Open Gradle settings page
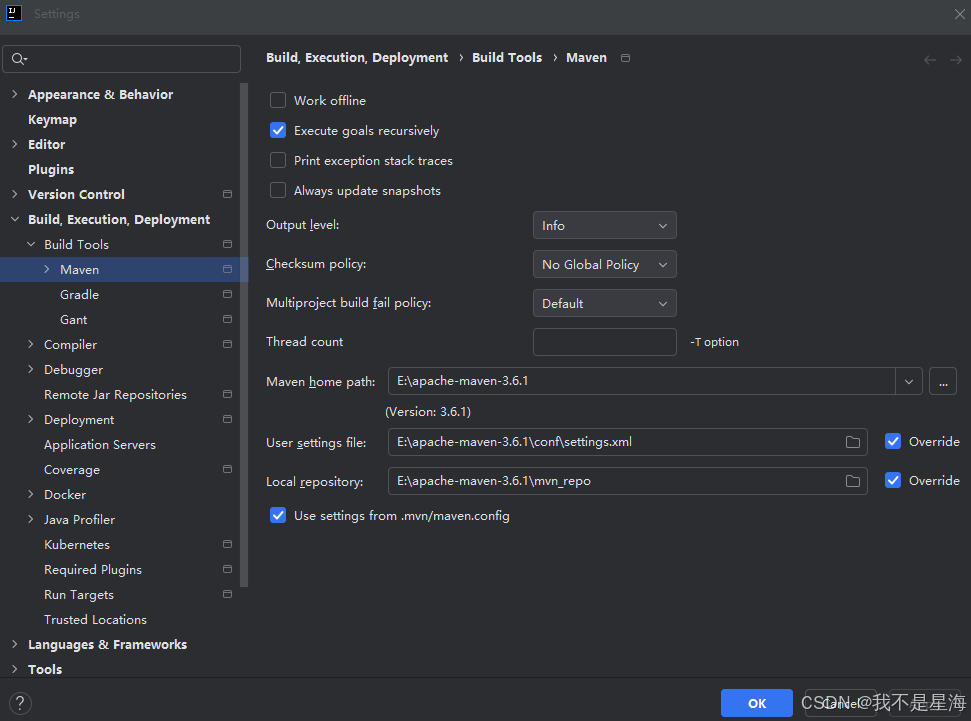 pyautogui.click(x=79, y=295)
